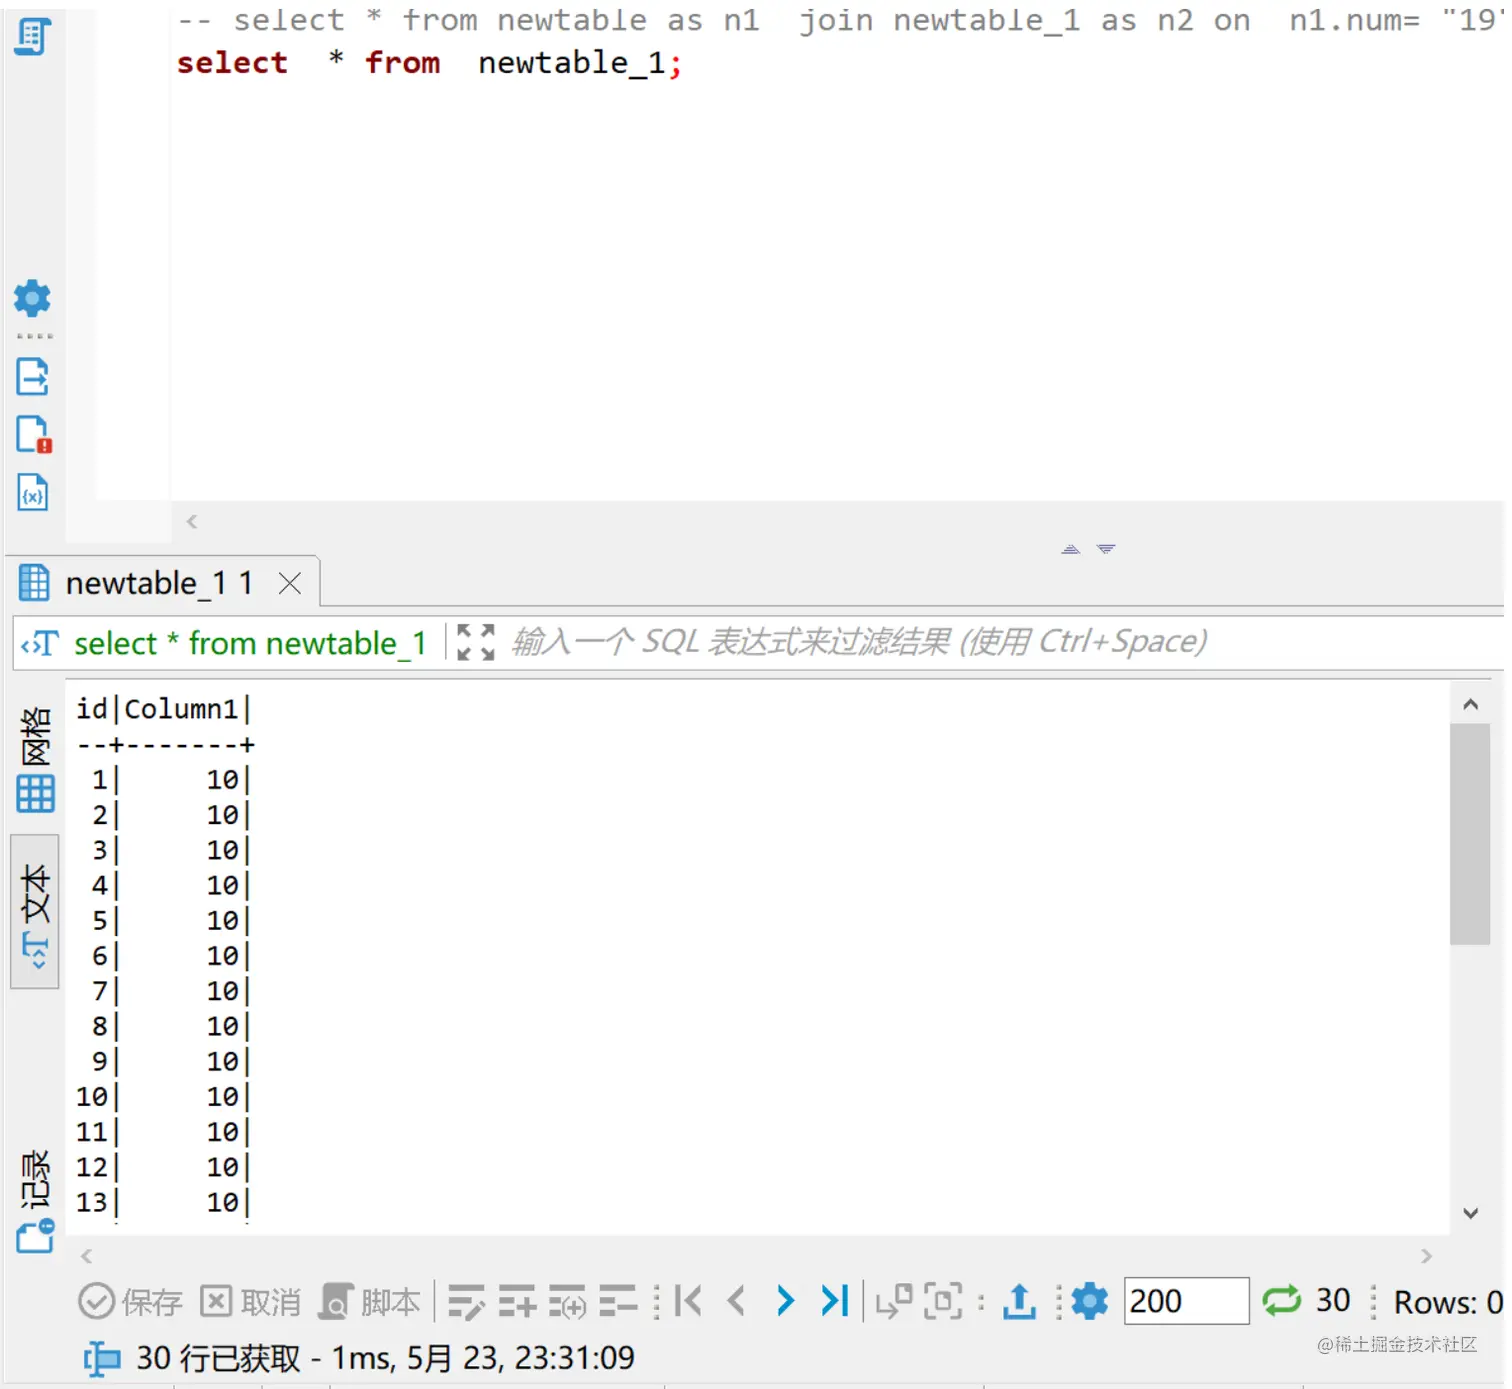Open result set settings gear in bottom toolbar
Viewport: 1512px width, 1389px height.
click(1089, 1301)
